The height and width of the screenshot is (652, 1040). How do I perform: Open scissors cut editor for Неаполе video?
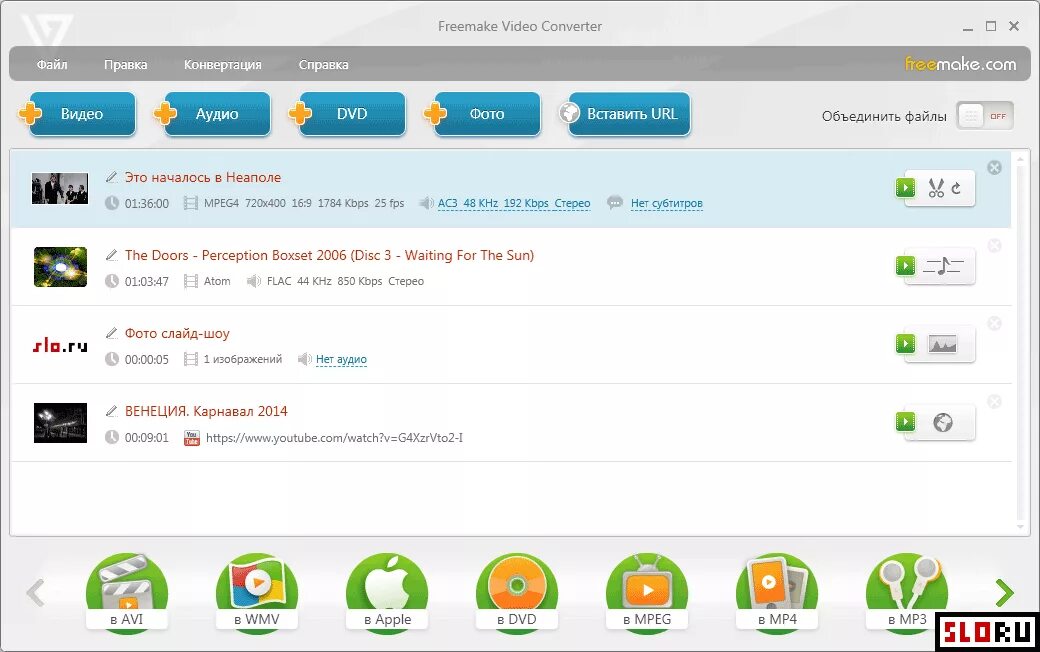click(936, 188)
